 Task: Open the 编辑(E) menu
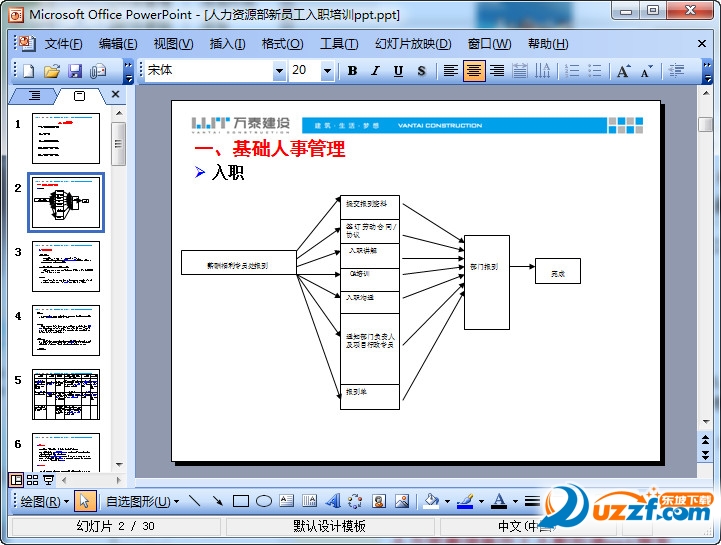click(x=118, y=44)
